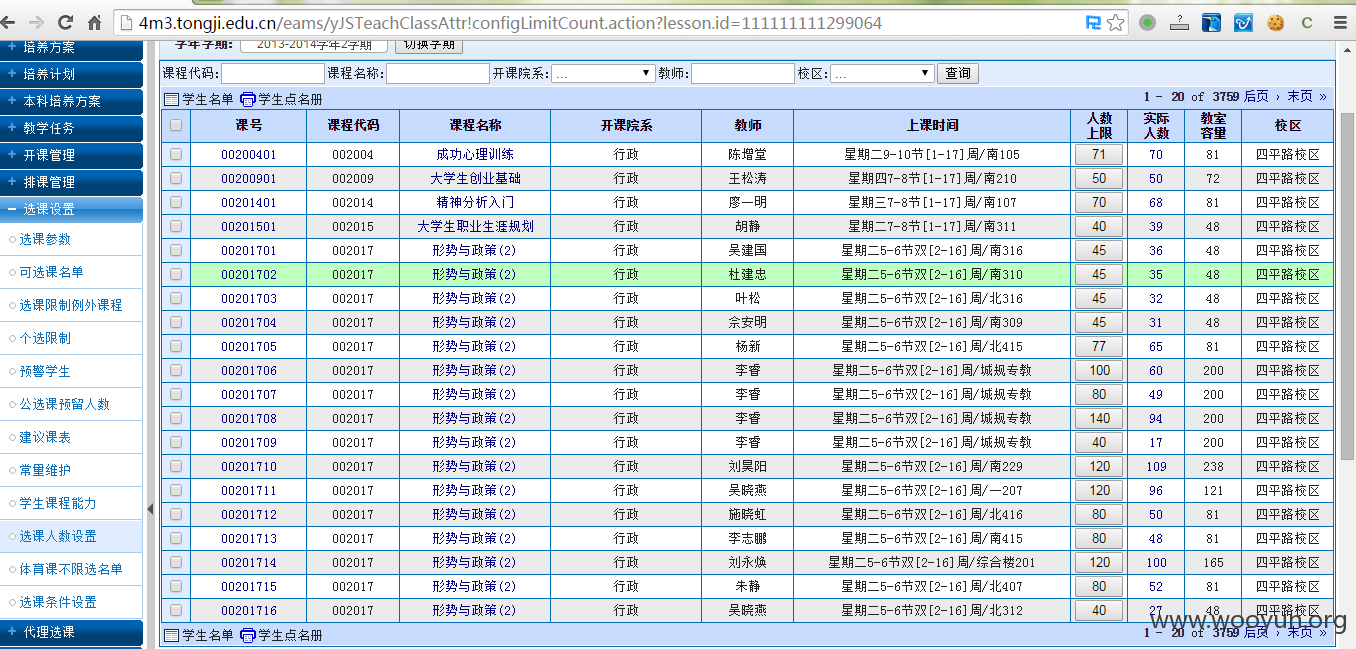Click the 学生名单 list icon above the table
This screenshot has height=649, width=1356.
(x=171, y=99)
